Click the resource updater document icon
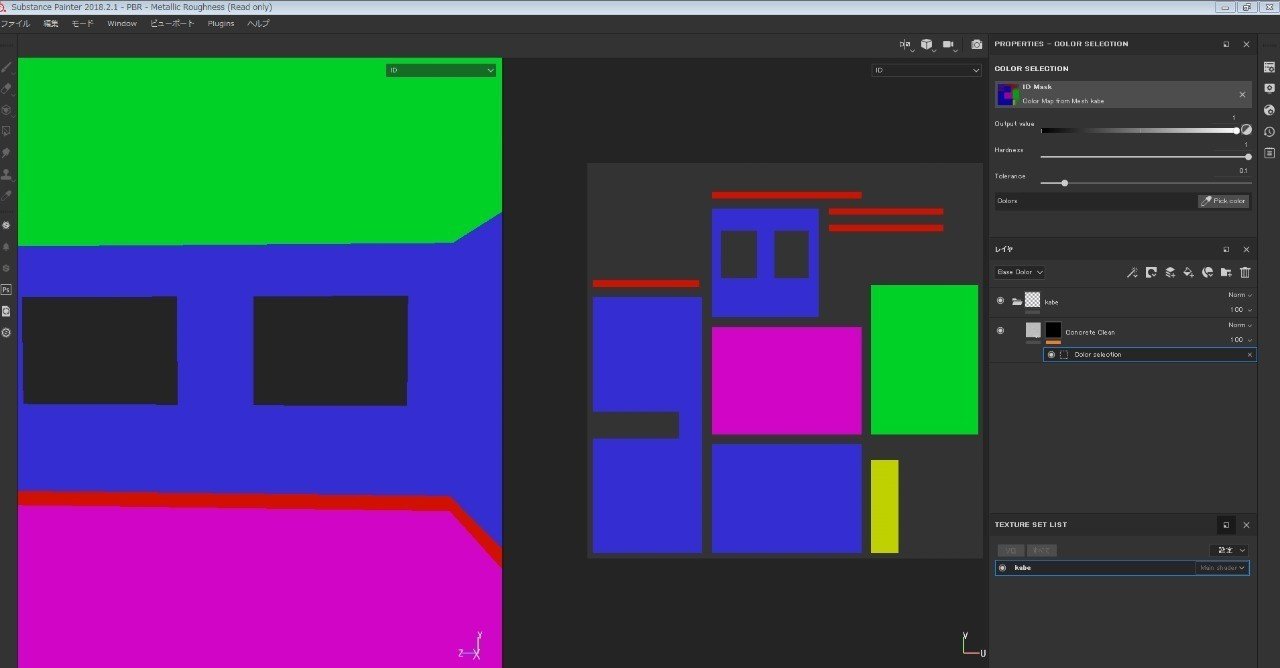This screenshot has width=1280, height=668. [6, 311]
